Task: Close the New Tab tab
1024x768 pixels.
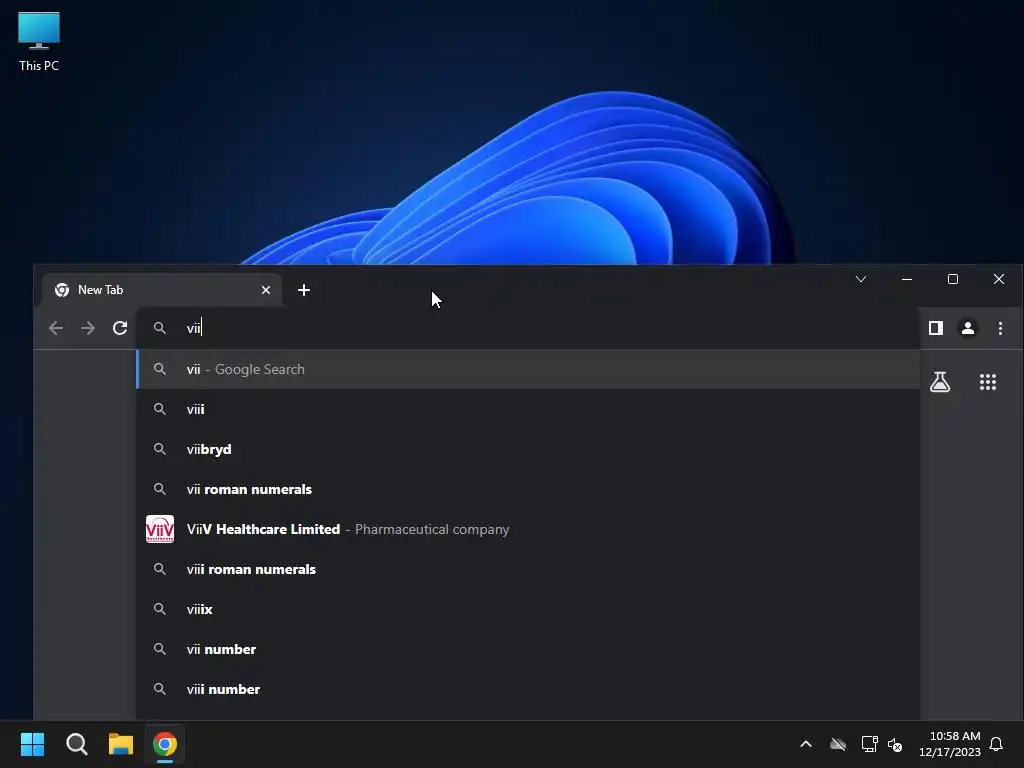Action: tap(266, 290)
